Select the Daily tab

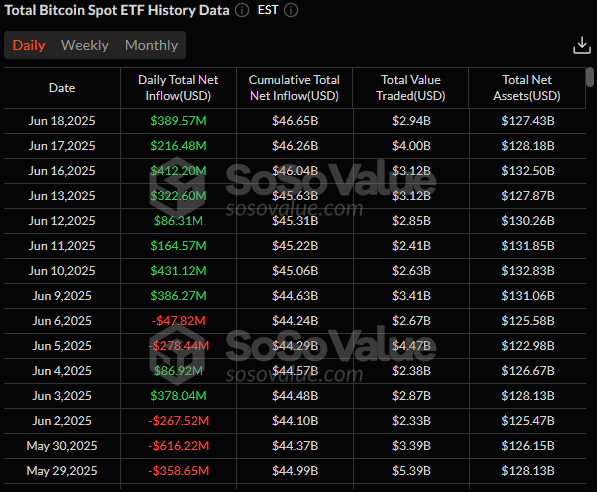29,45
